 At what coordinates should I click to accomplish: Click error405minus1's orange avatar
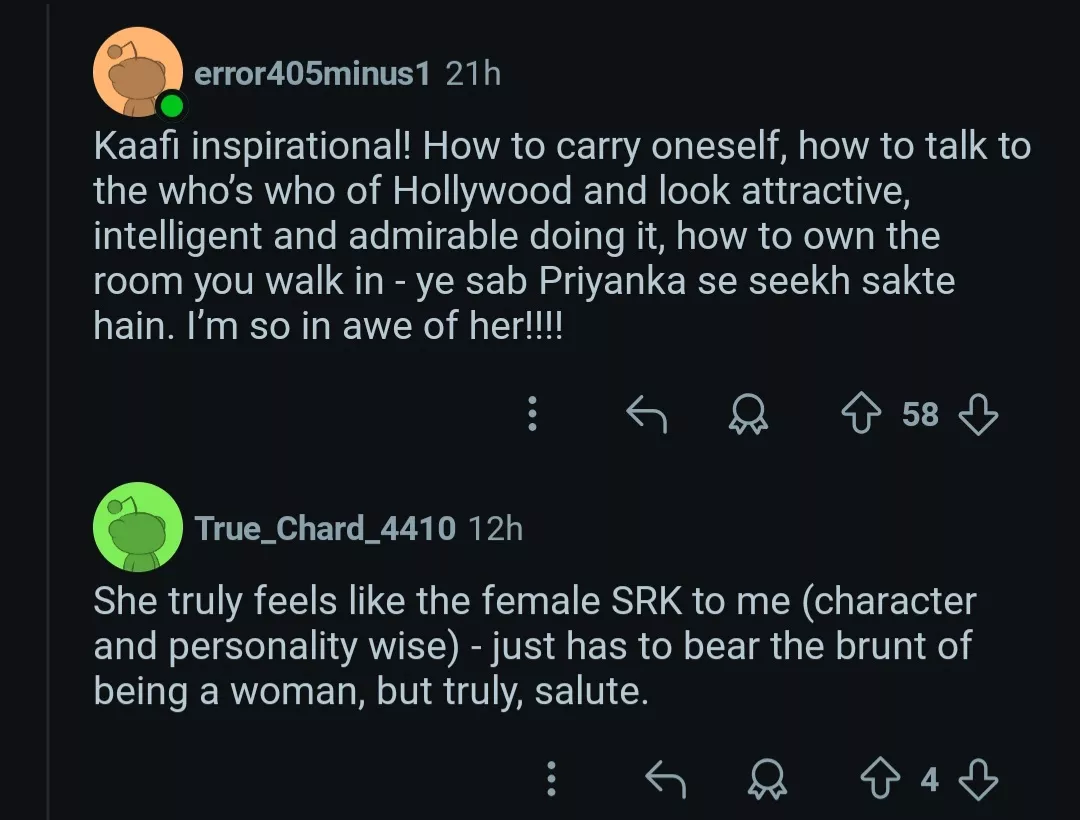tap(136, 74)
